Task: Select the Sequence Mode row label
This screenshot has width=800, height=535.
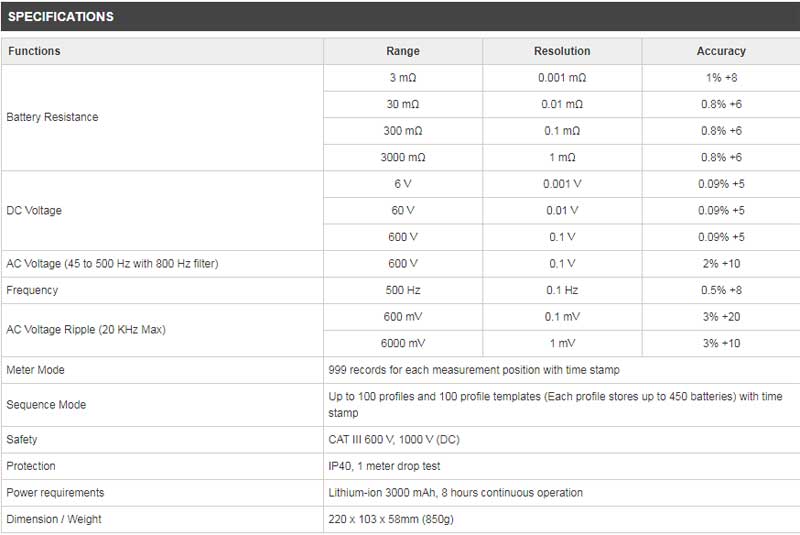Action: click(46, 405)
